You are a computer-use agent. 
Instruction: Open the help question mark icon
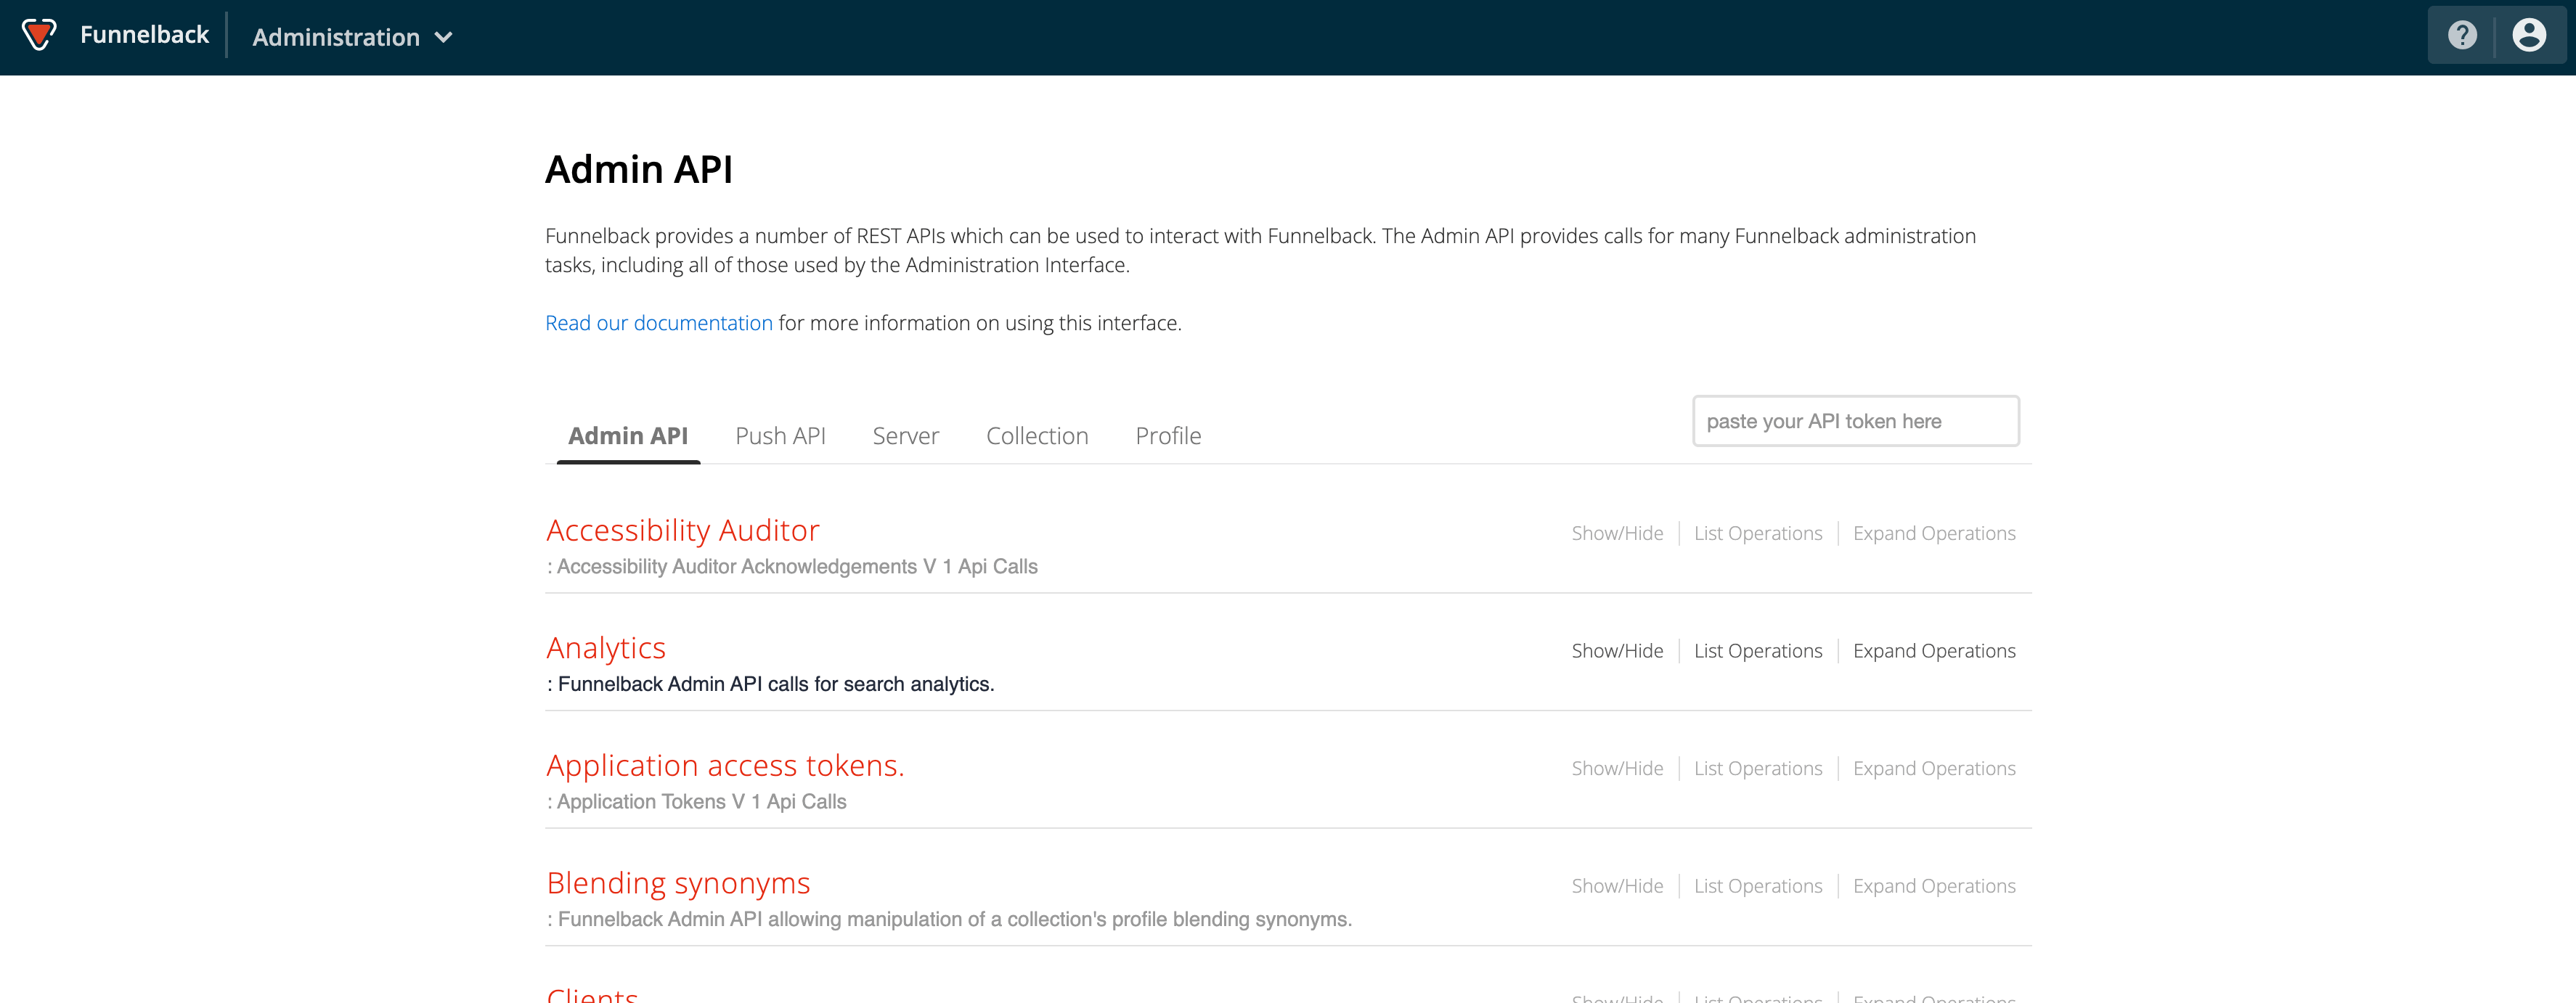pyautogui.click(x=2462, y=35)
